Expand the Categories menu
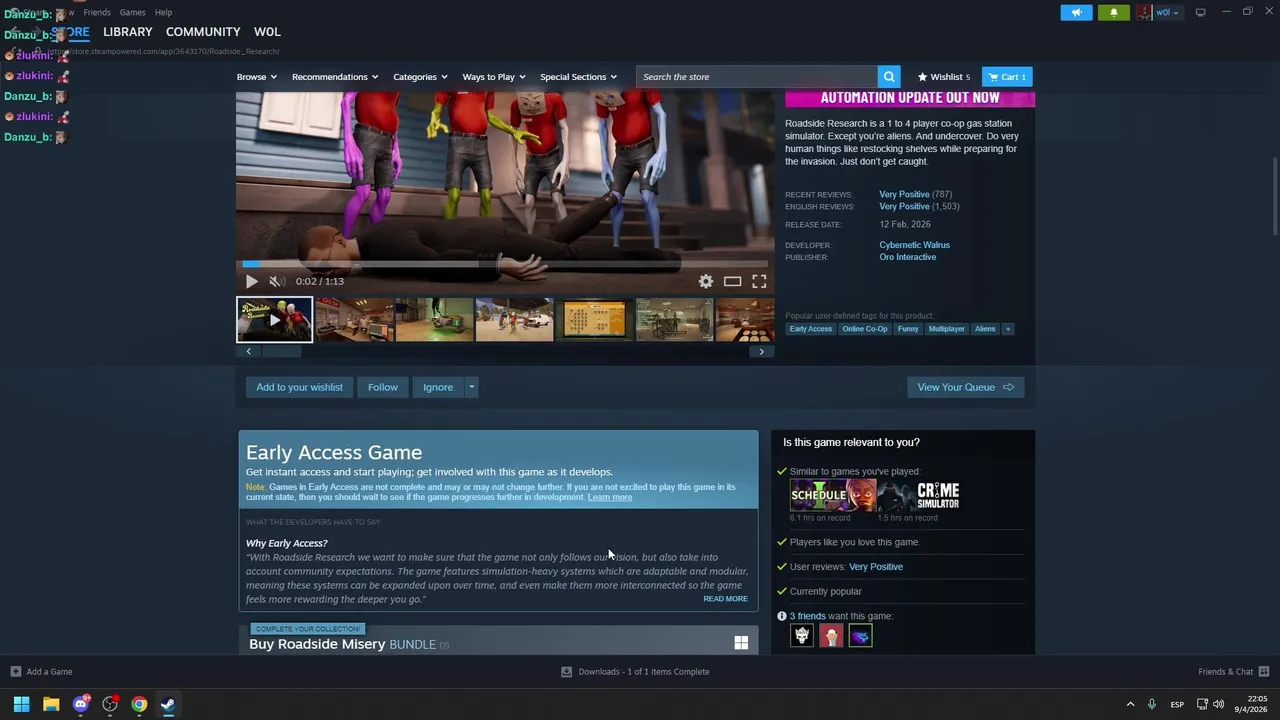Viewport: 1280px width, 720px height. tap(420, 77)
